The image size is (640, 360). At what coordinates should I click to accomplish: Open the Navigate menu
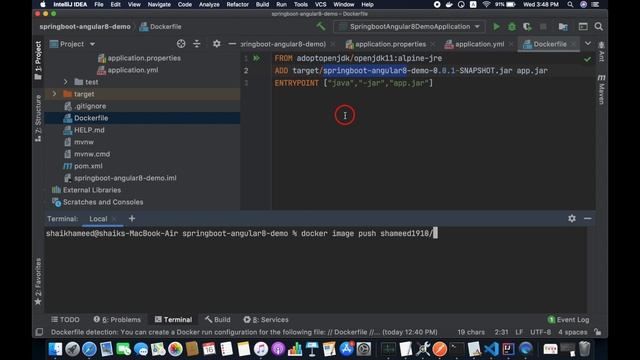(159, 4)
